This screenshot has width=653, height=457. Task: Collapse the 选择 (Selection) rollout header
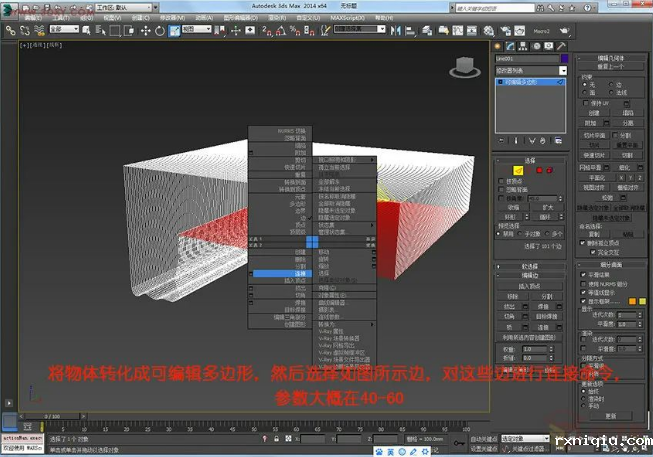coord(529,160)
